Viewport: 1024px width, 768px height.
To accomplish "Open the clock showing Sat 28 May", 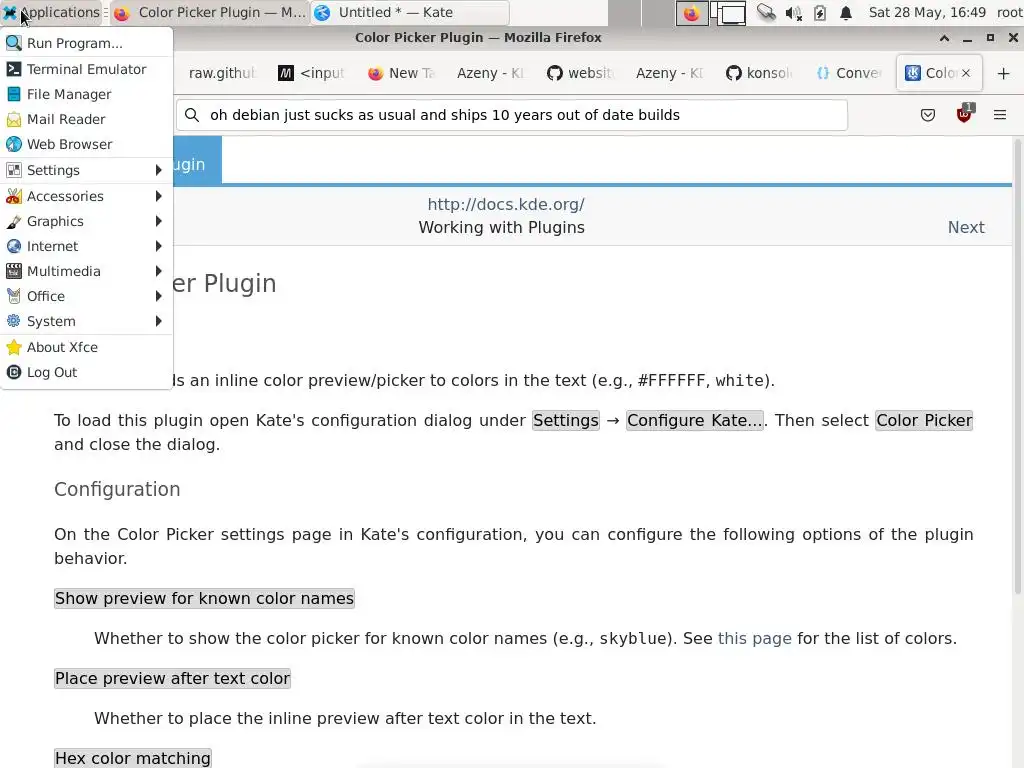I will (927, 12).
